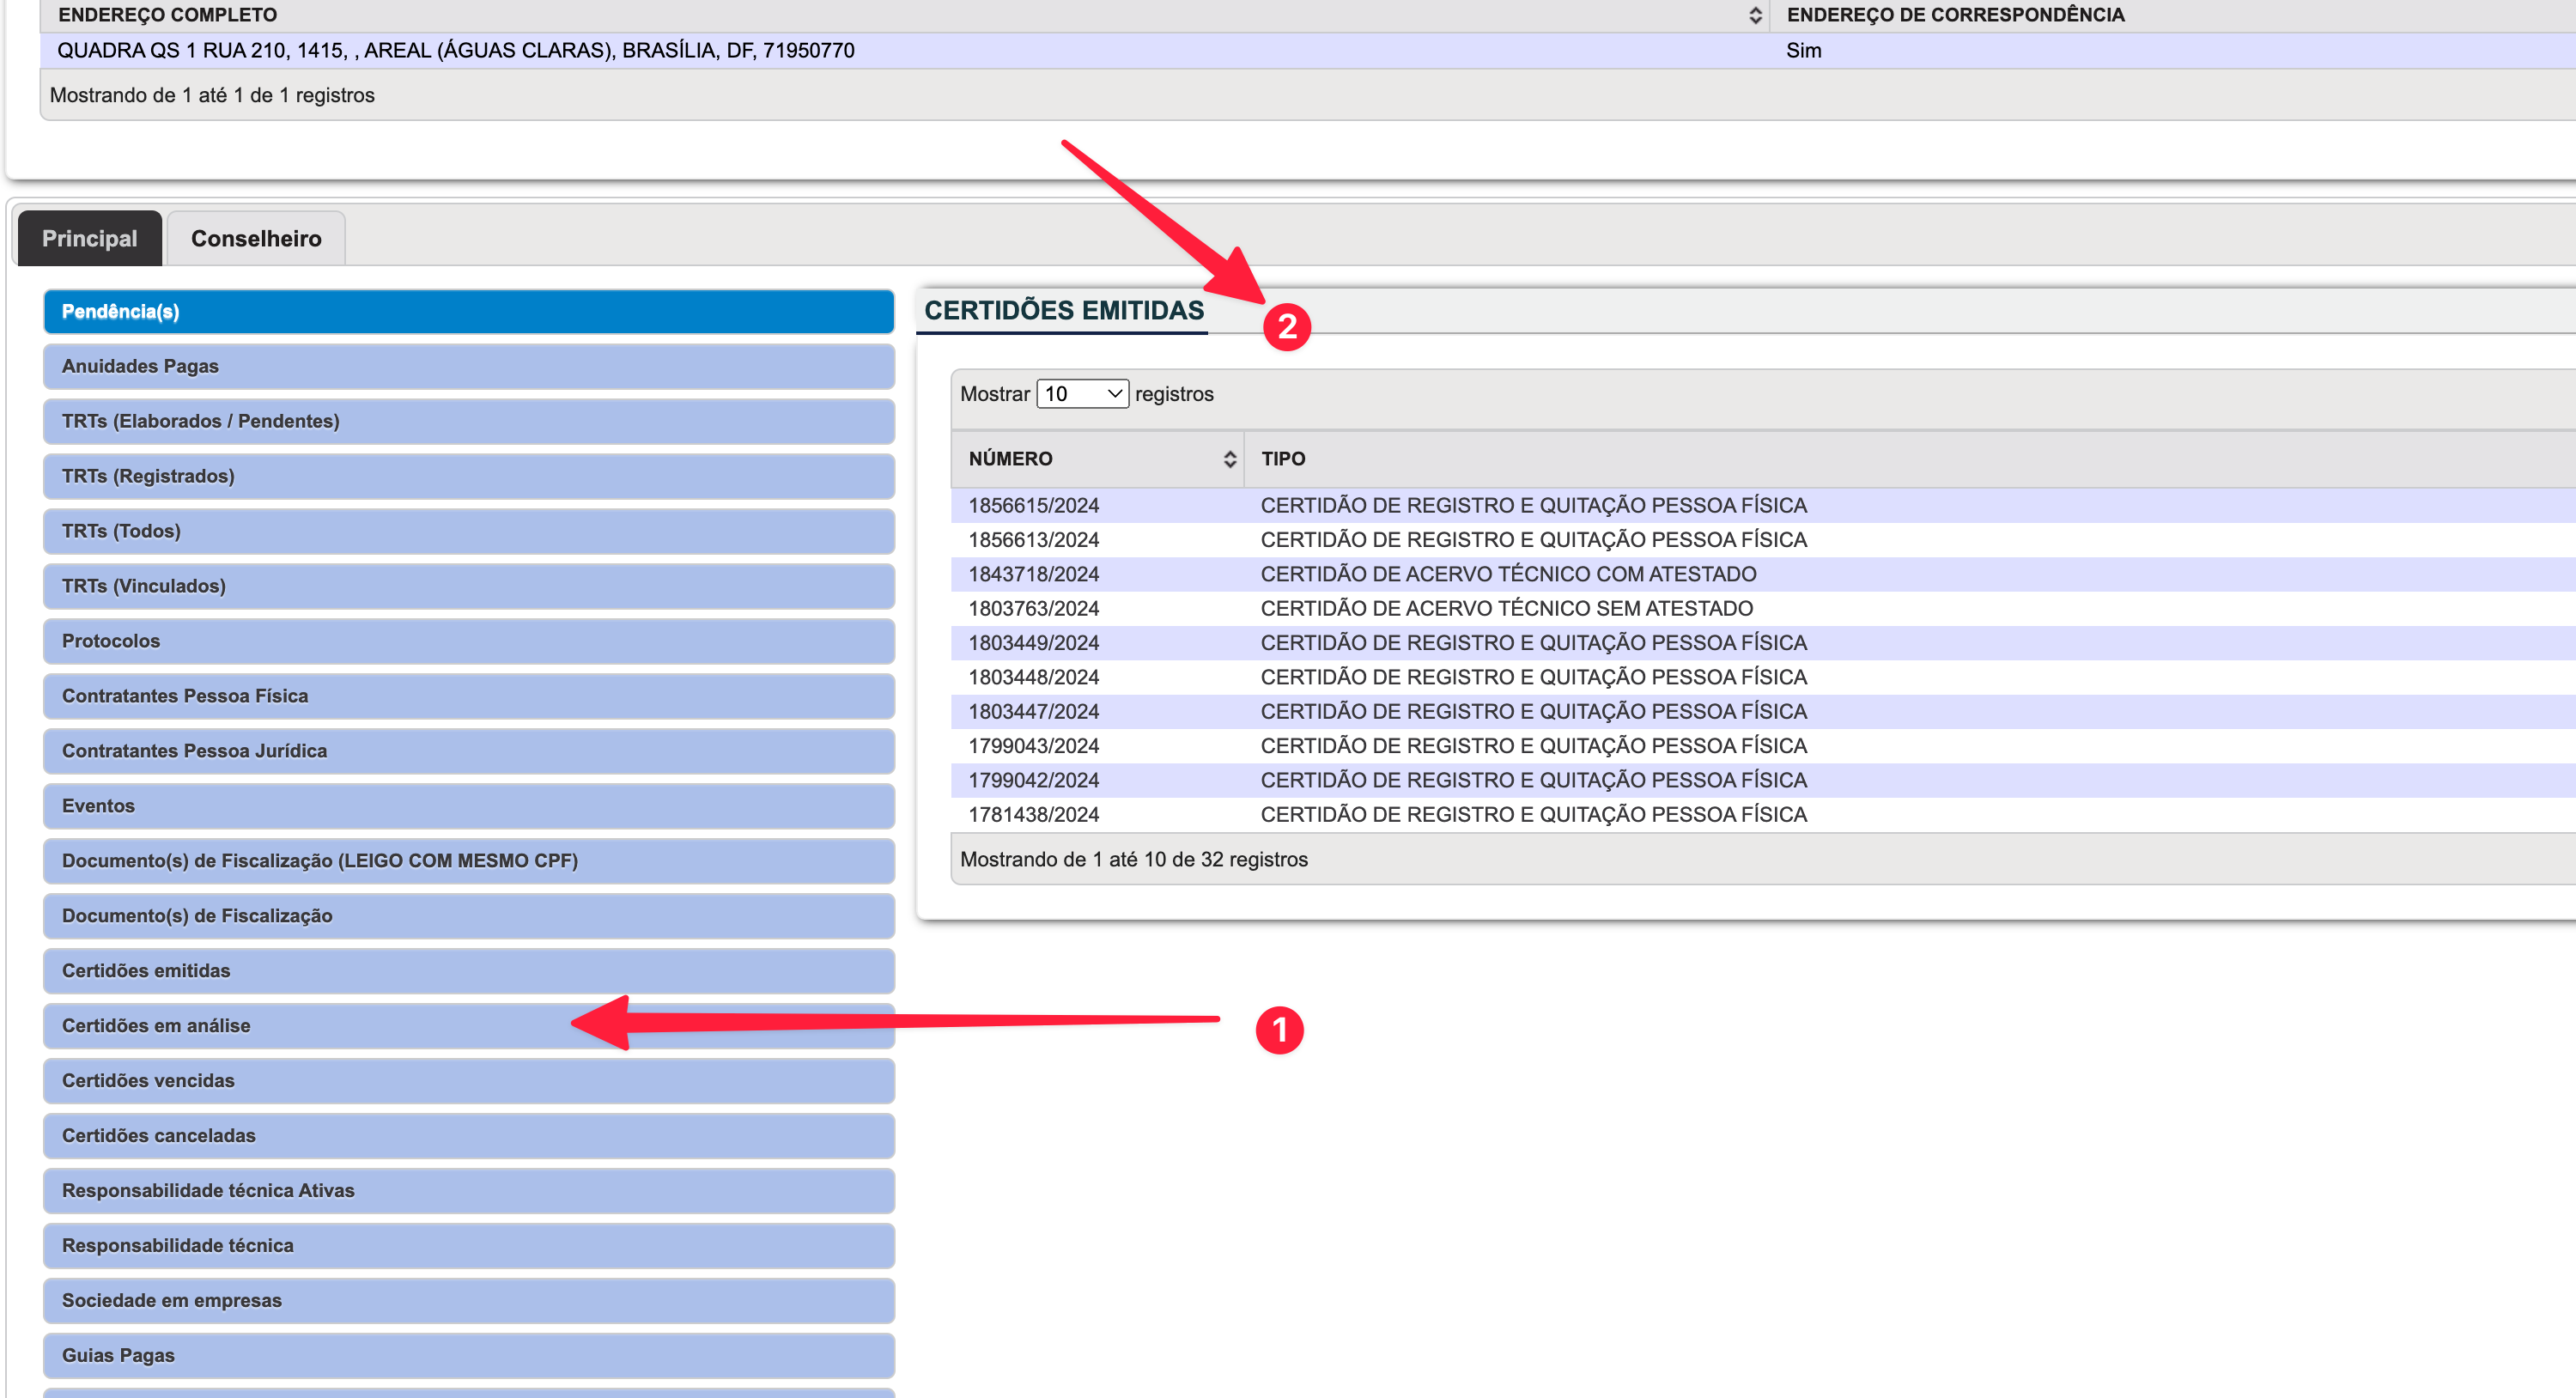Show Certidões emitidas list

(x=468, y=971)
